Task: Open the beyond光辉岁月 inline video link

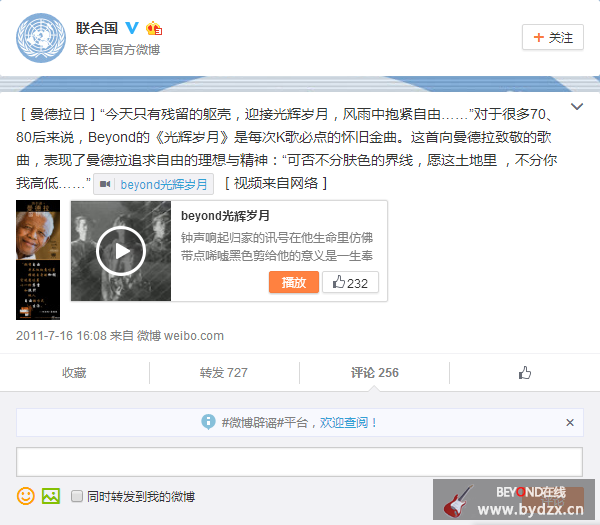Action: click(x=153, y=184)
